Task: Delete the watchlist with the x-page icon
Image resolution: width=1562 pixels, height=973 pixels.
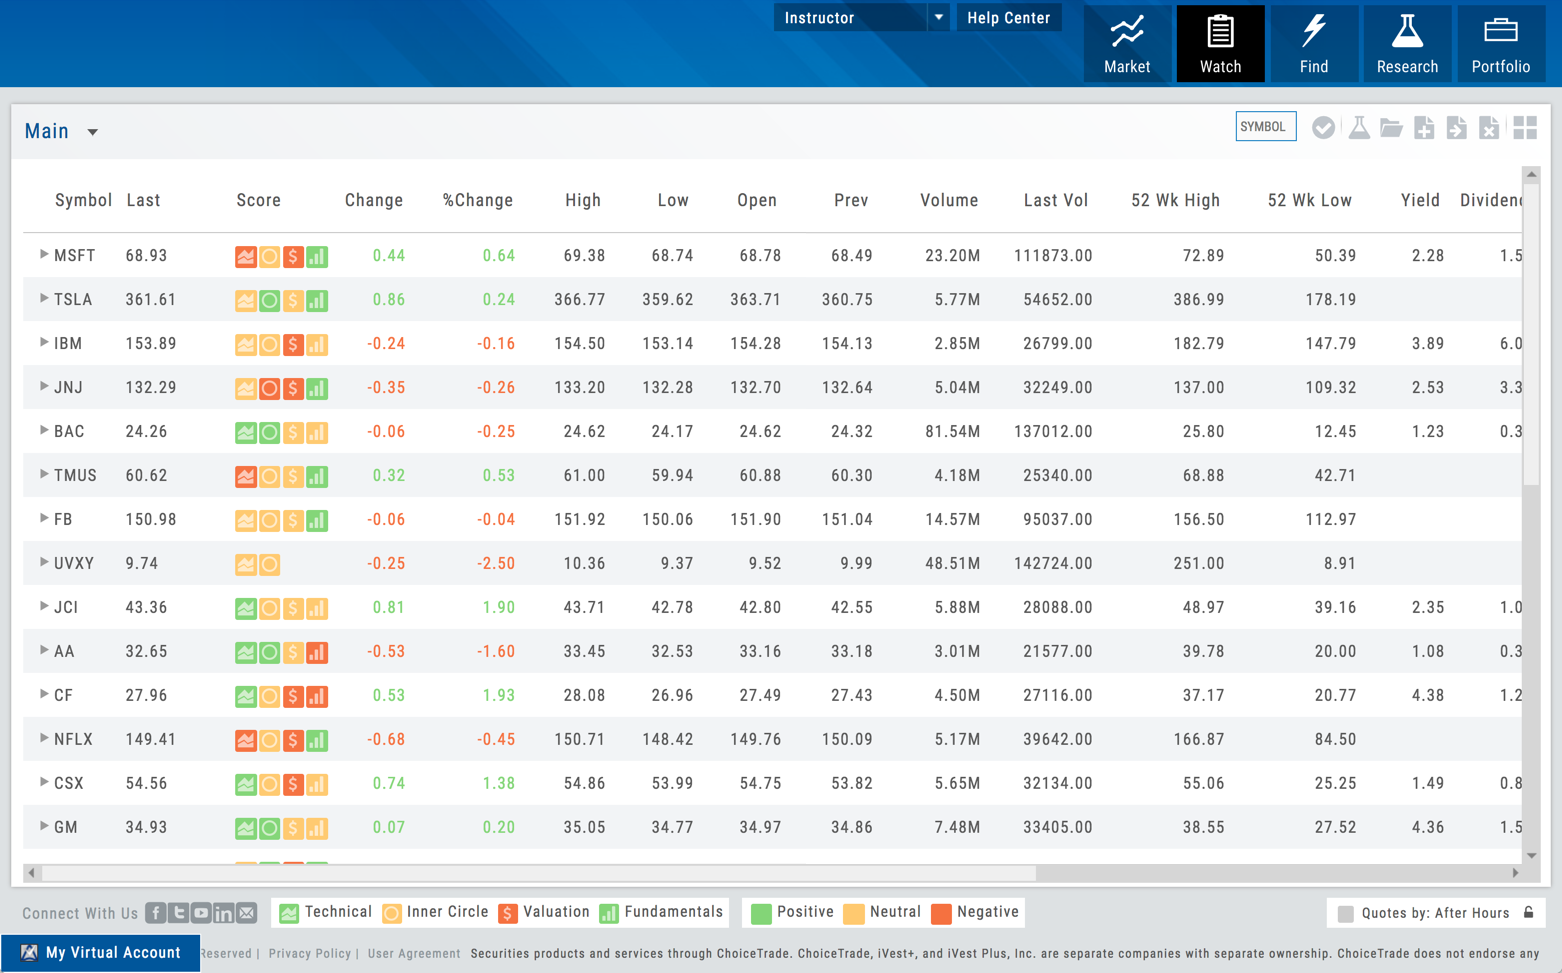Action: coord(1489,128)
